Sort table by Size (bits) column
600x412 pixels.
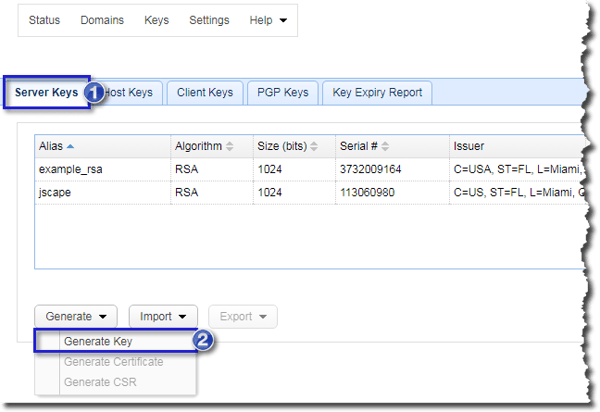tap(294, 146)
